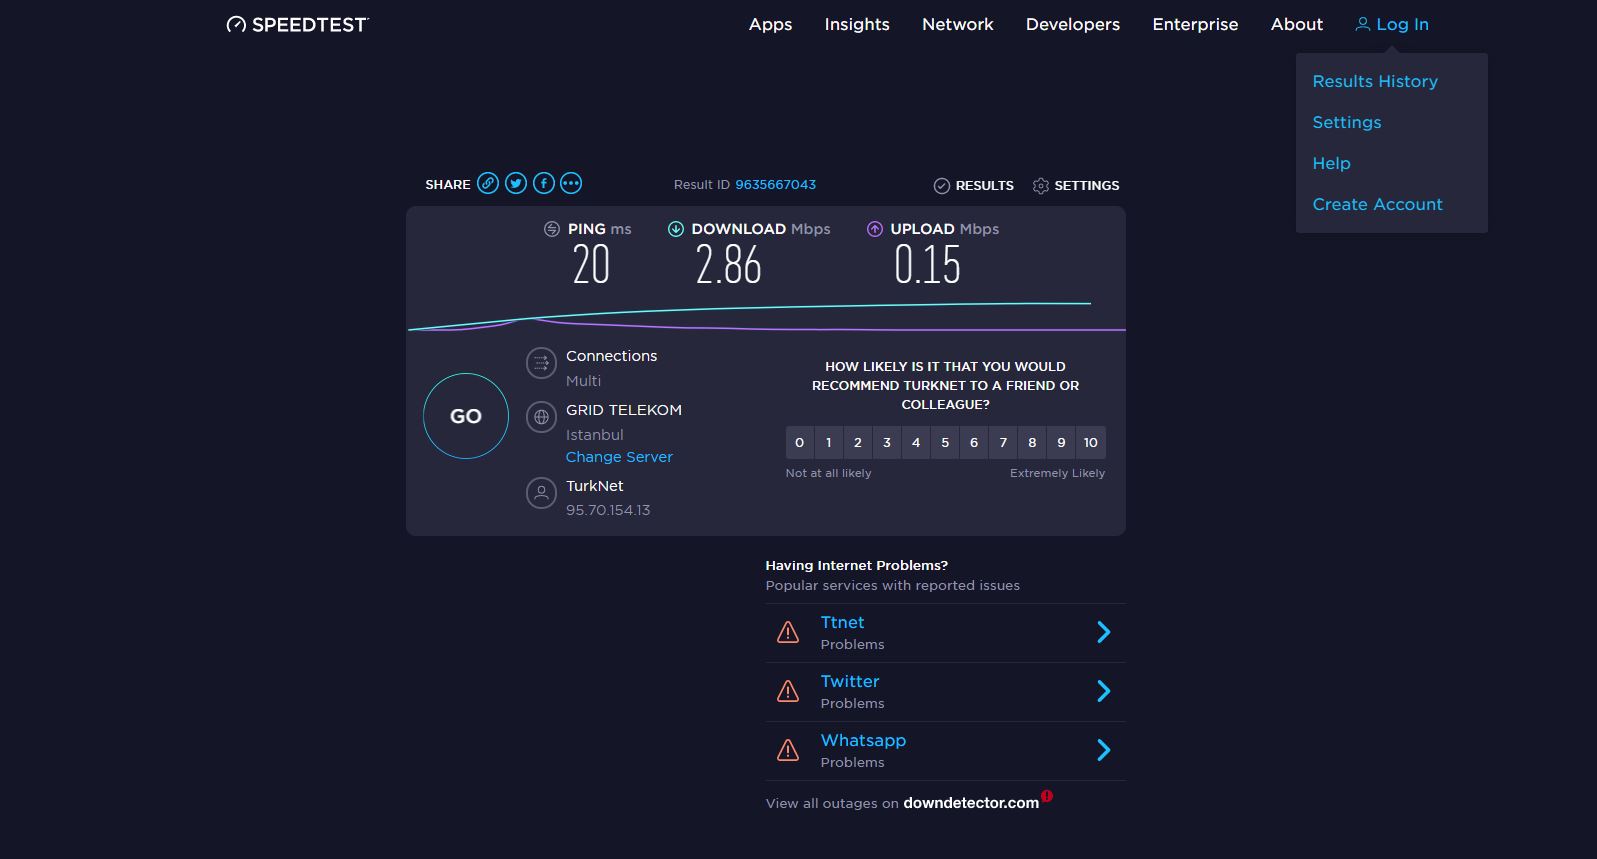Rate recommendation 10
The height and width of the screenshot is (859, 1597).
(x=1091, y=442)
